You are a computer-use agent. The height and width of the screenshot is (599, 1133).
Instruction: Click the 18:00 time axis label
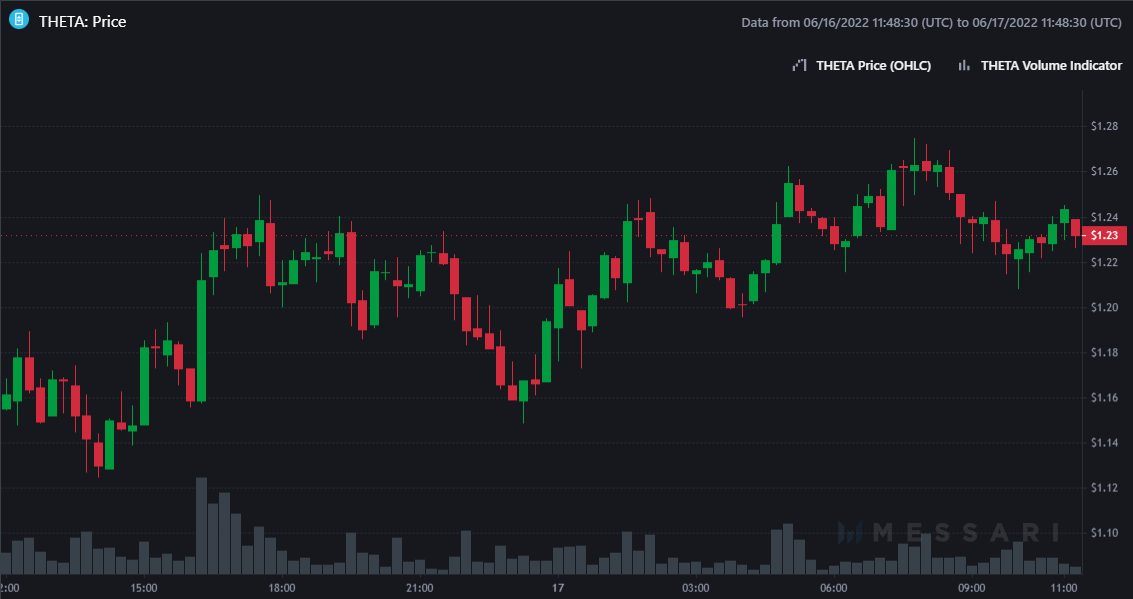click(281, 587)
